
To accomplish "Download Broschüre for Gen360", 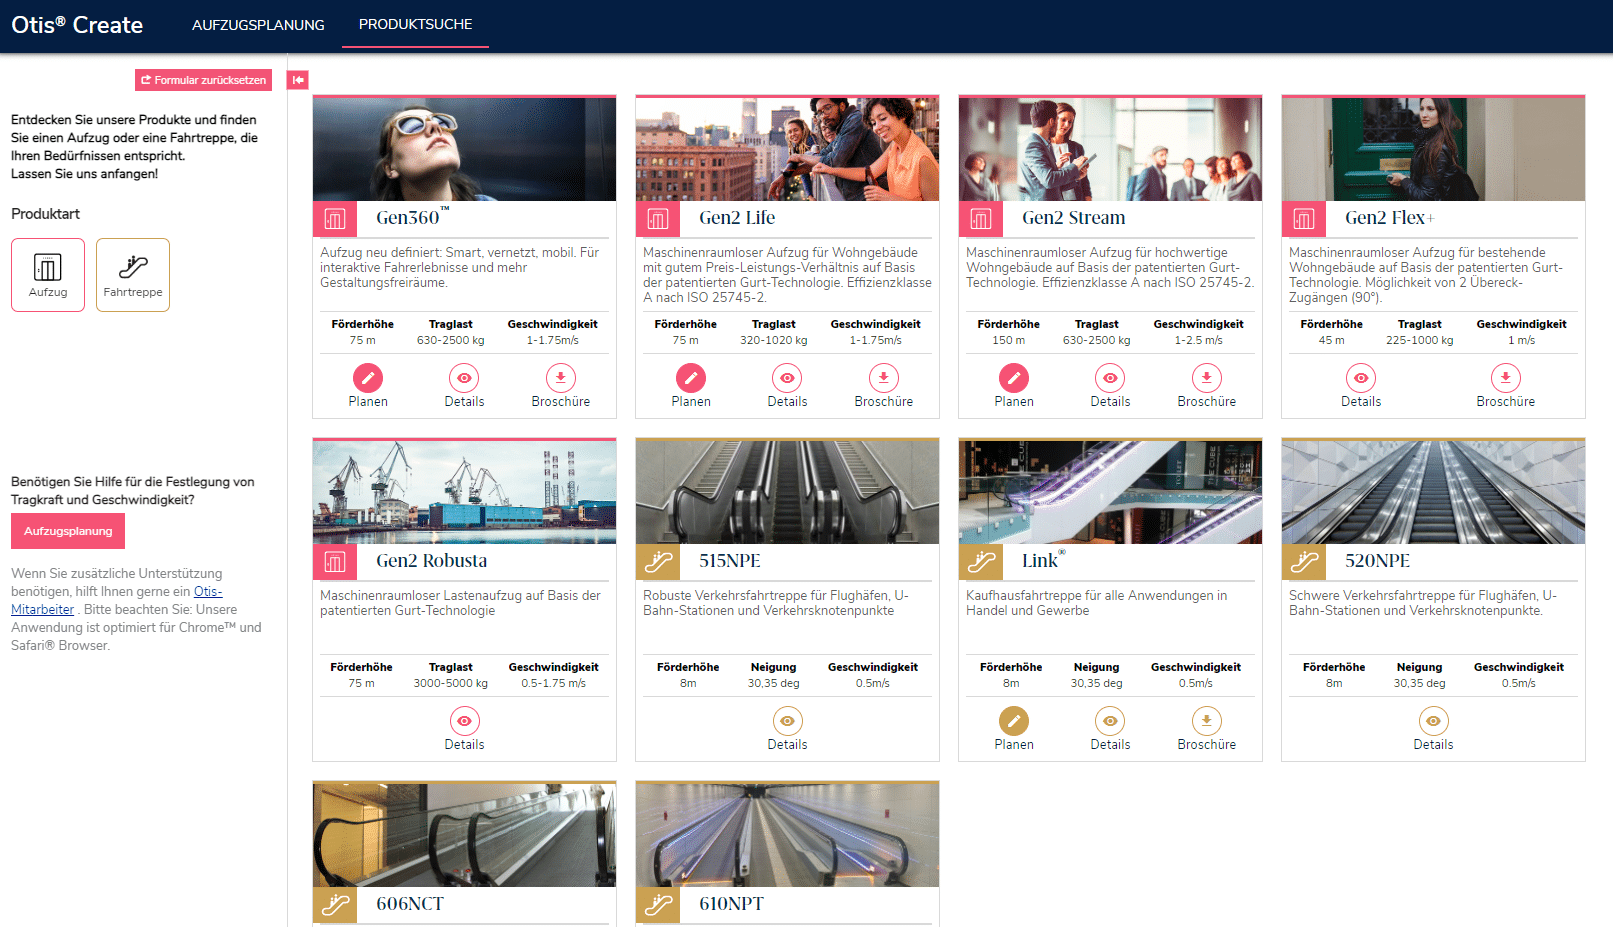I will 561,378.
